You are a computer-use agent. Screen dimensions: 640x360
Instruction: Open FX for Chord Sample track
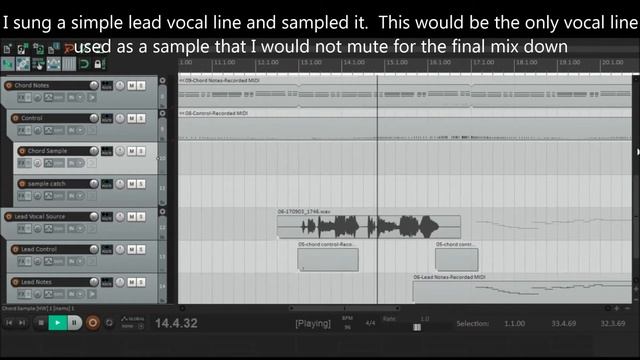pyautogui.click(x=21, y=163)
